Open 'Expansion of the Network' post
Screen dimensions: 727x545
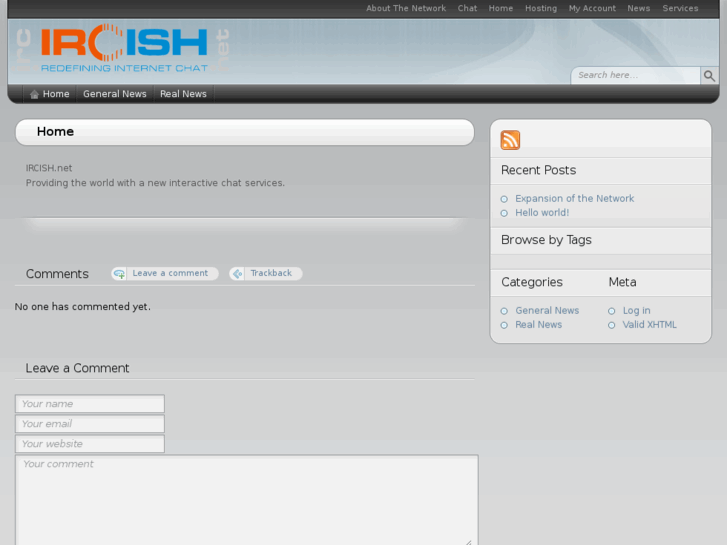(574, 199)
